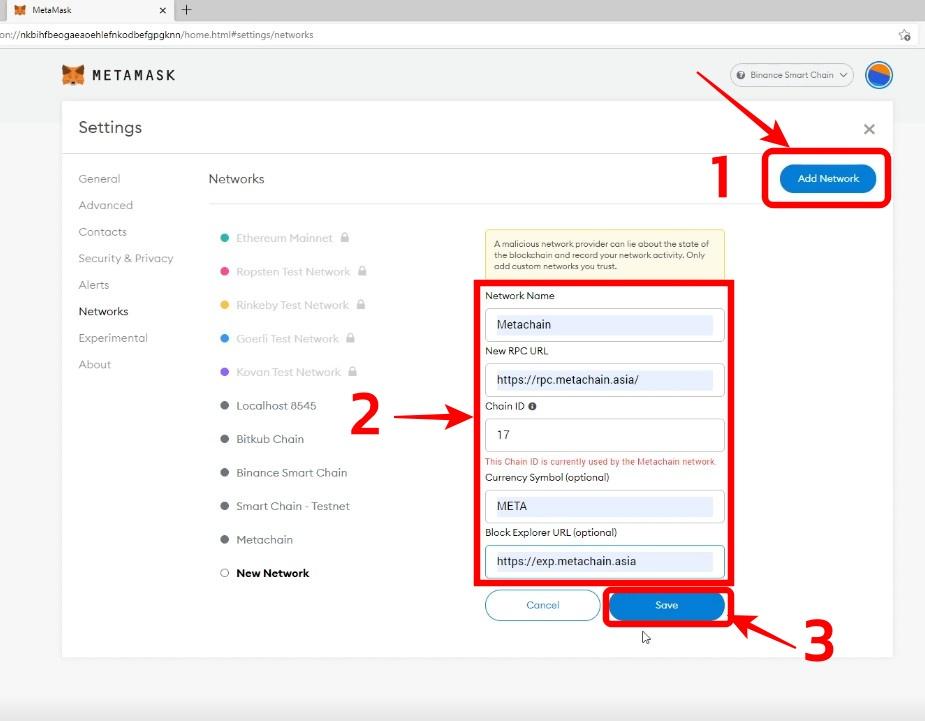The width and height of the screenshot is (925, 721).
Task: Select Goerli Test Network
Action: coord(287,339)
